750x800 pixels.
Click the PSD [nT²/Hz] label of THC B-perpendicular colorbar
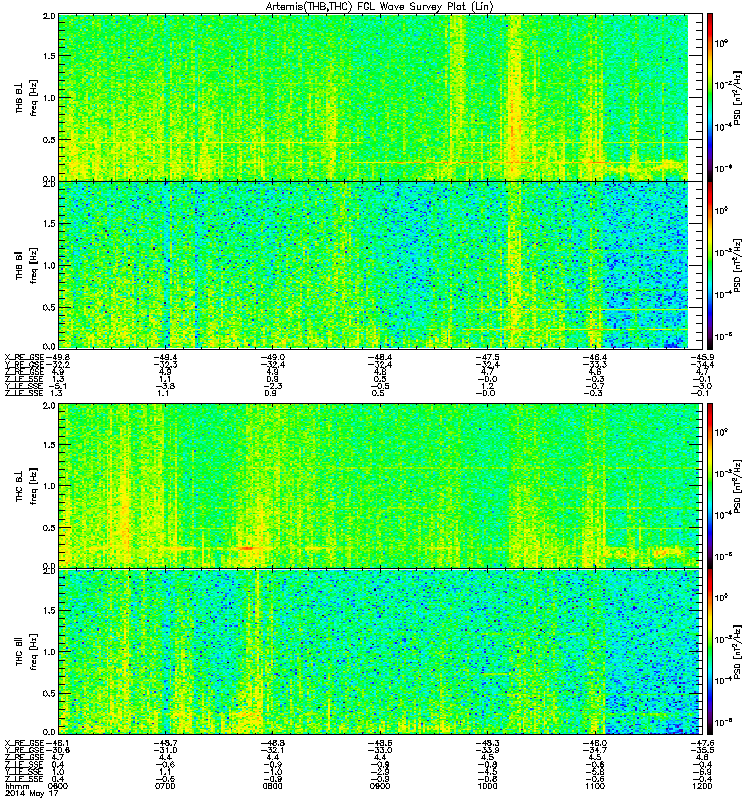coord(737,486)
